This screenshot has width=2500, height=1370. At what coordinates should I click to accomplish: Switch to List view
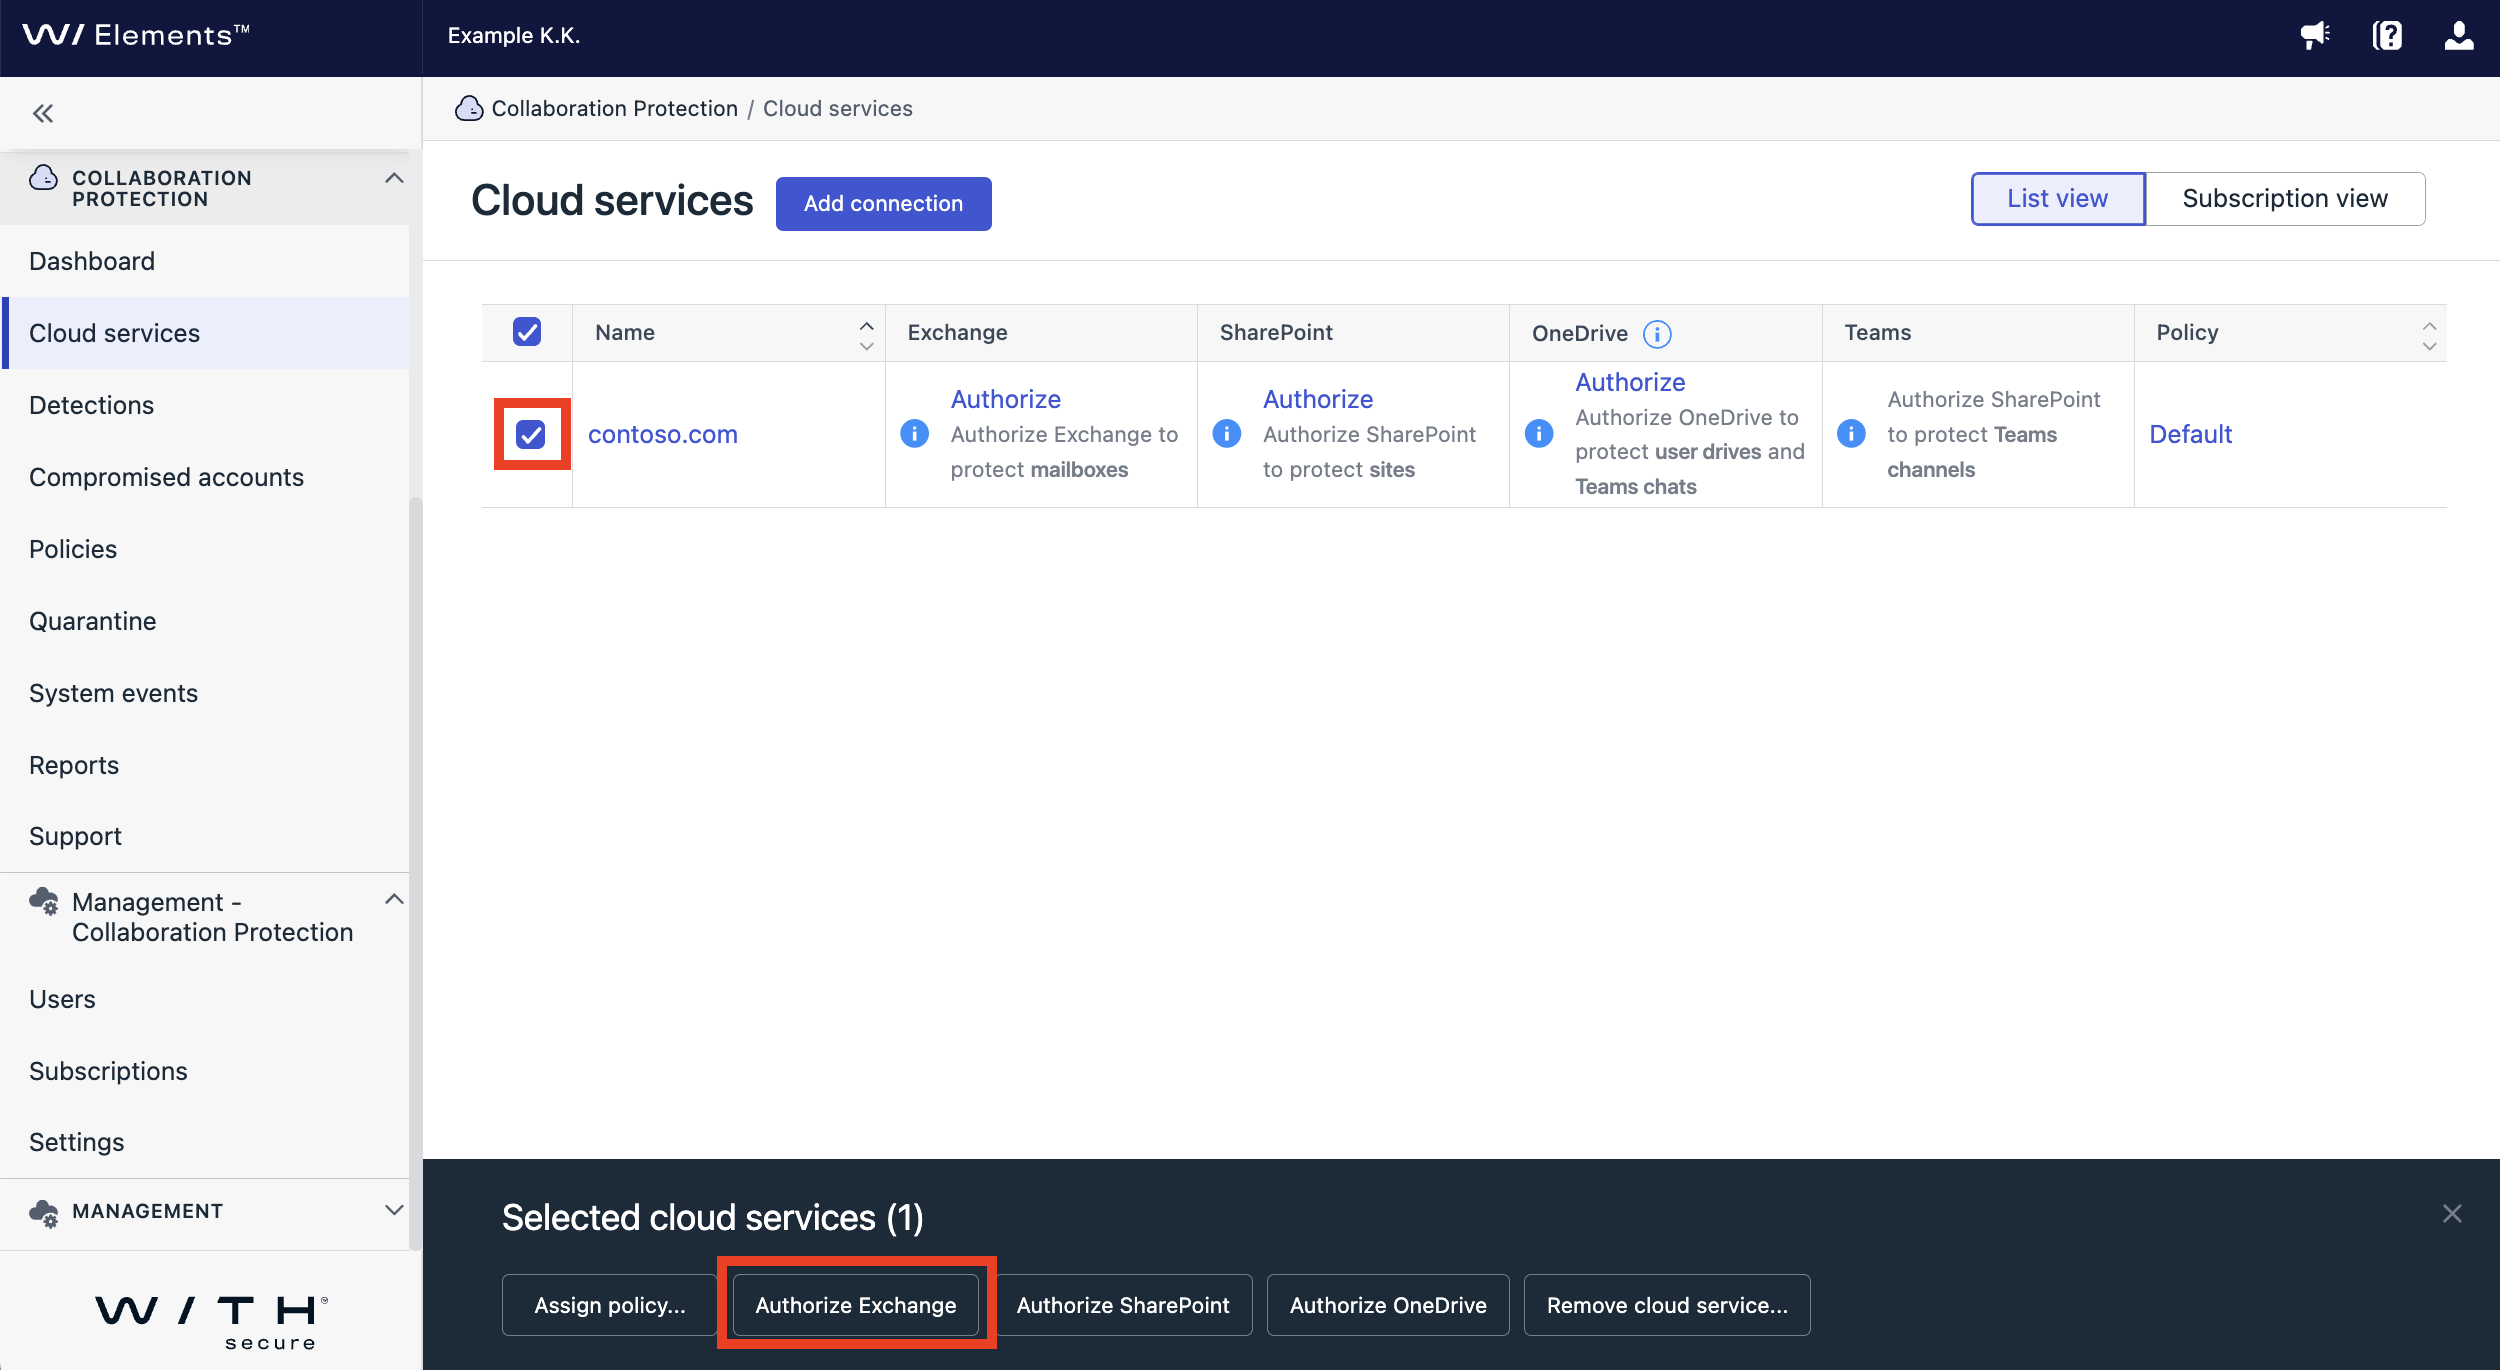click(2058, 199)
